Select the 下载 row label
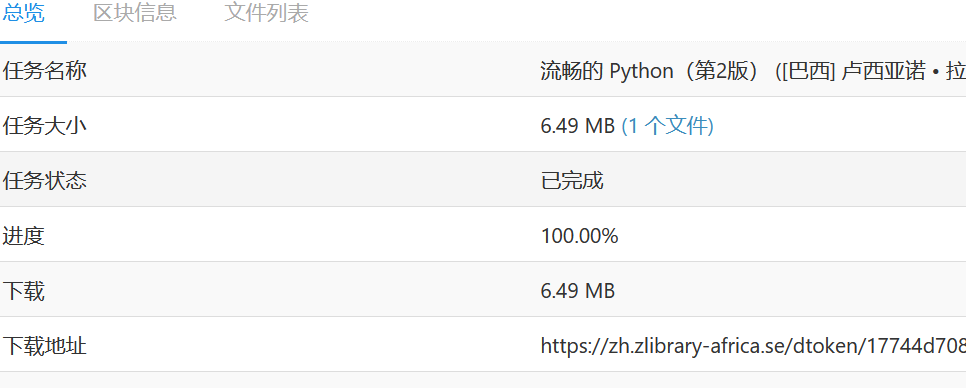Image resolution: width=966 pixels, height=388 pixels. tap(23, 291)
